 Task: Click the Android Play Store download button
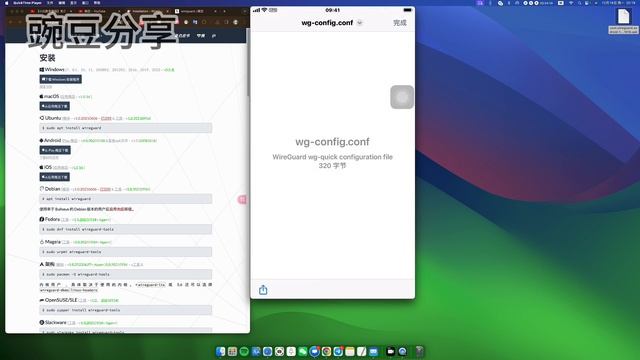pos(55,150)
